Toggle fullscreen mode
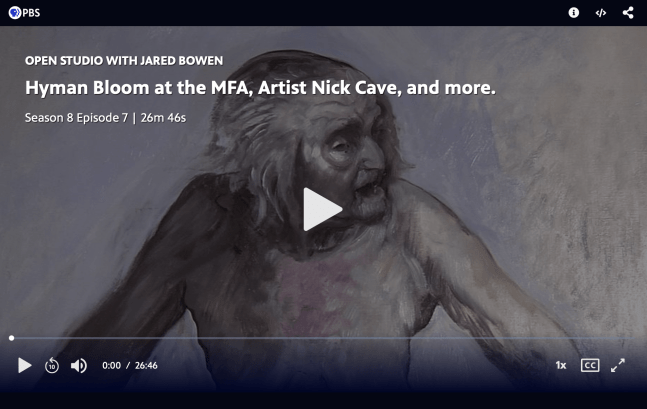Viewport: 647px width, 409px height. (x=618, y=365)
